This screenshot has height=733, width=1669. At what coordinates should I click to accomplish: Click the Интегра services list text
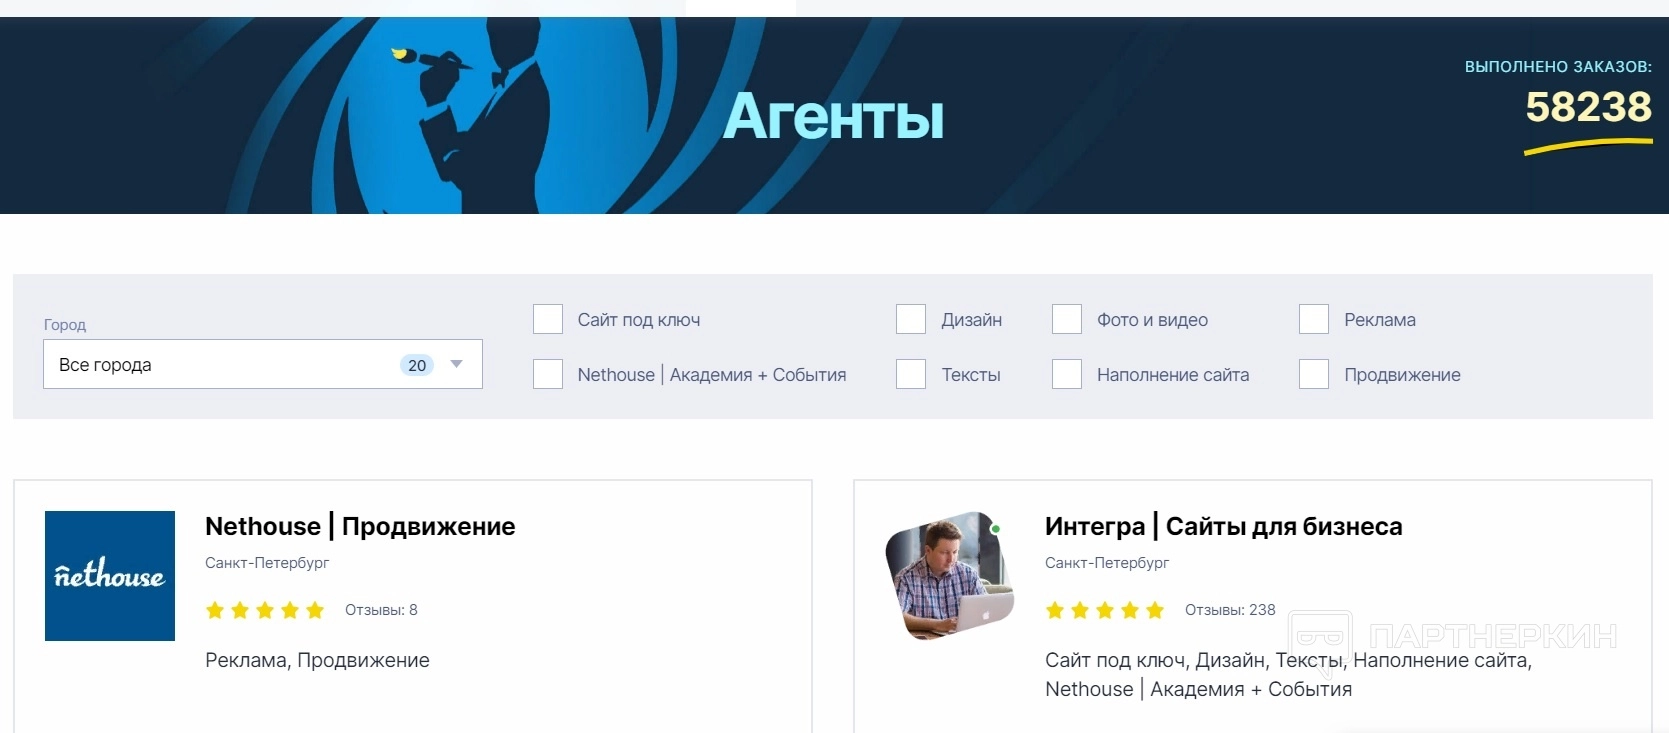pos(1288,675)
